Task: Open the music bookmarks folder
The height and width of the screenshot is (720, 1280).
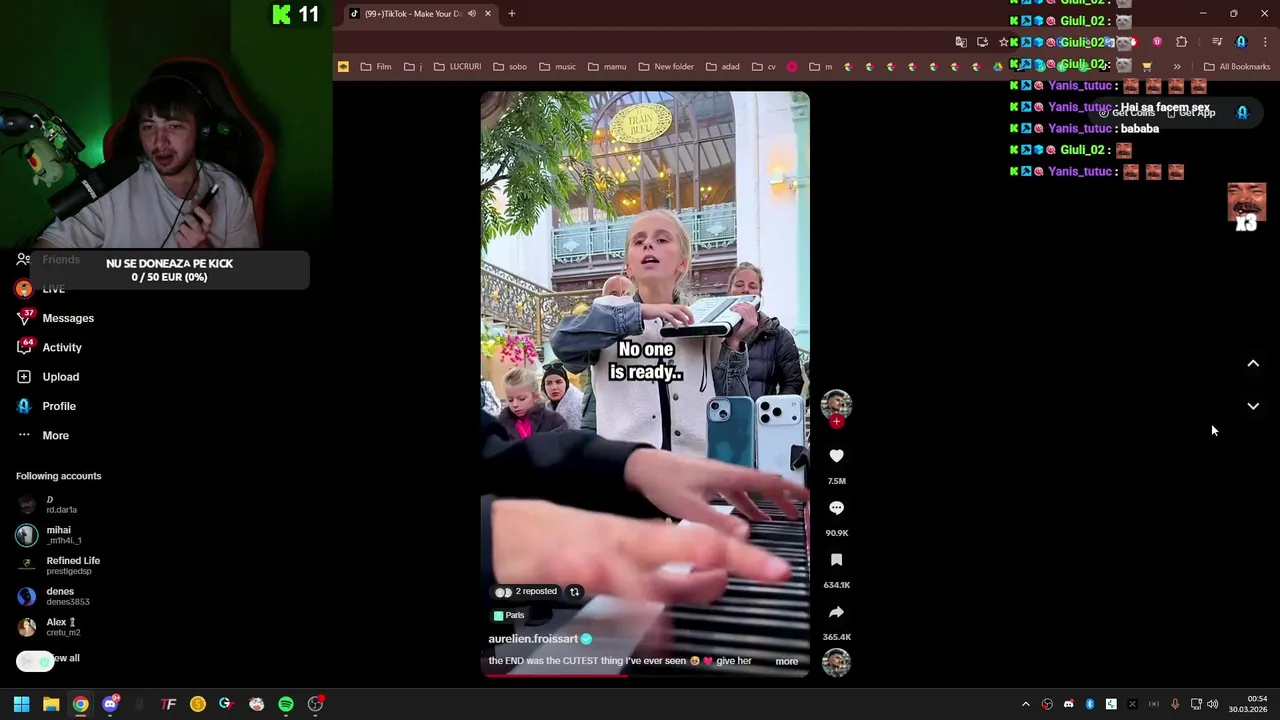Action: click(557, 67)
